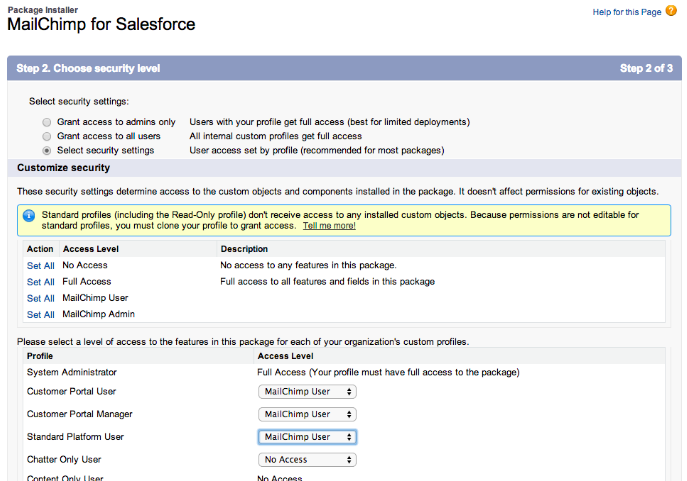Click the Package Installer label

coord(43,10)
